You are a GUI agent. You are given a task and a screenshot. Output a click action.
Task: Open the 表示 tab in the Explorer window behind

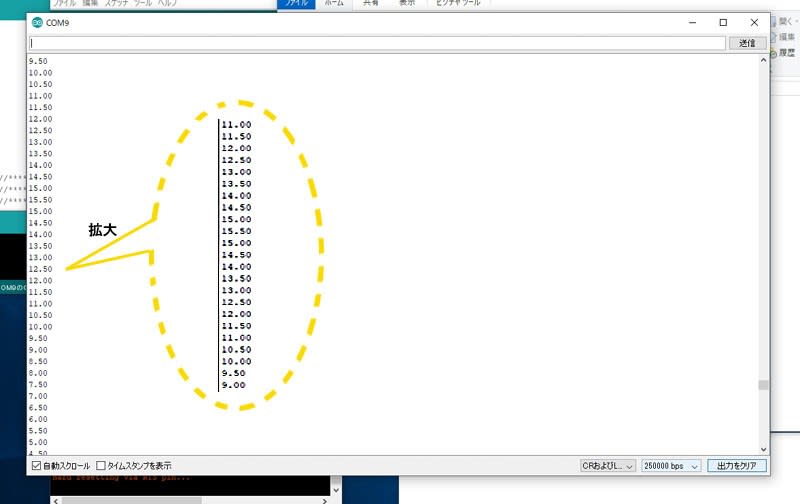click(407, 4)
